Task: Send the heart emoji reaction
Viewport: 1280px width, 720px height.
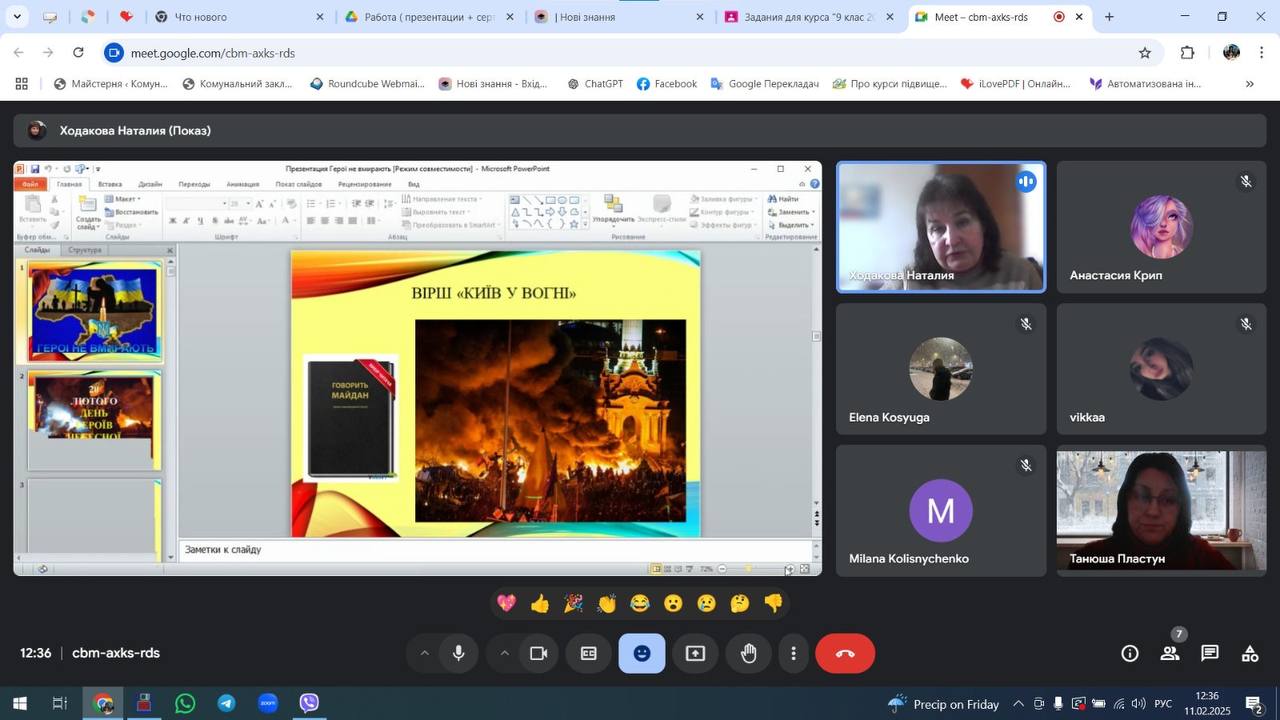Action: [507, 603]
